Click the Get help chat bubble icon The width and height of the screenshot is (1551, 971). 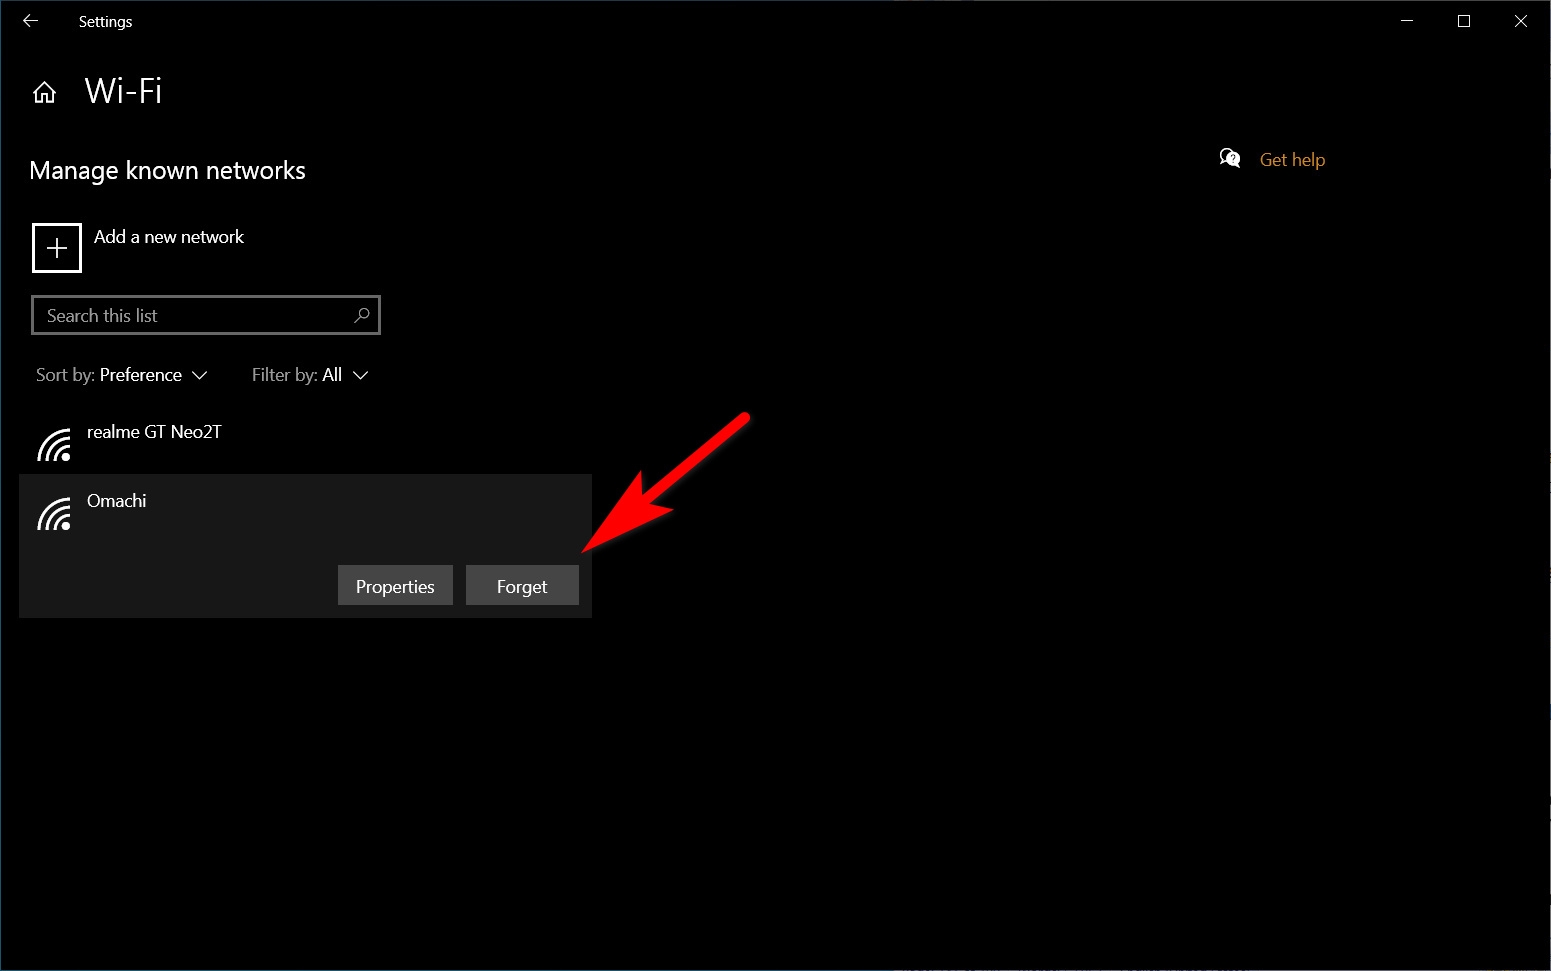tap(1230, 158)
